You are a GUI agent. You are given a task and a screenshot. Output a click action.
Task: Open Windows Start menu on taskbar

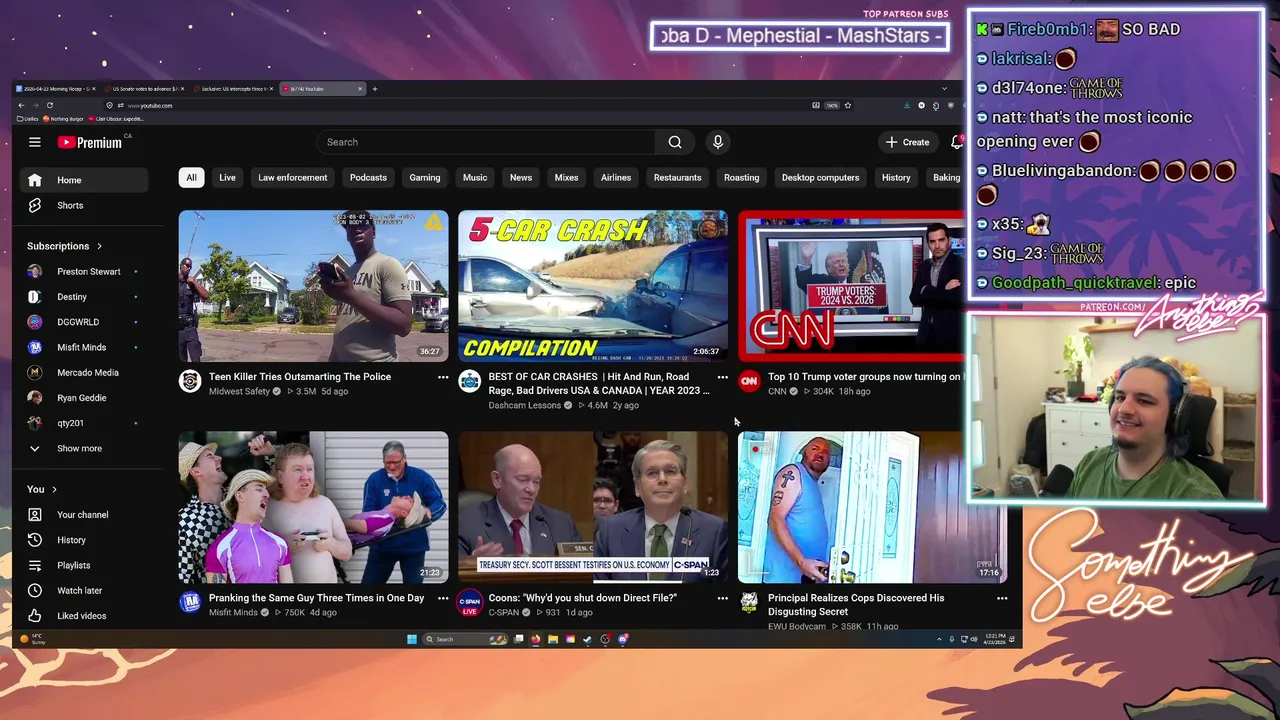tap(411, 639)
